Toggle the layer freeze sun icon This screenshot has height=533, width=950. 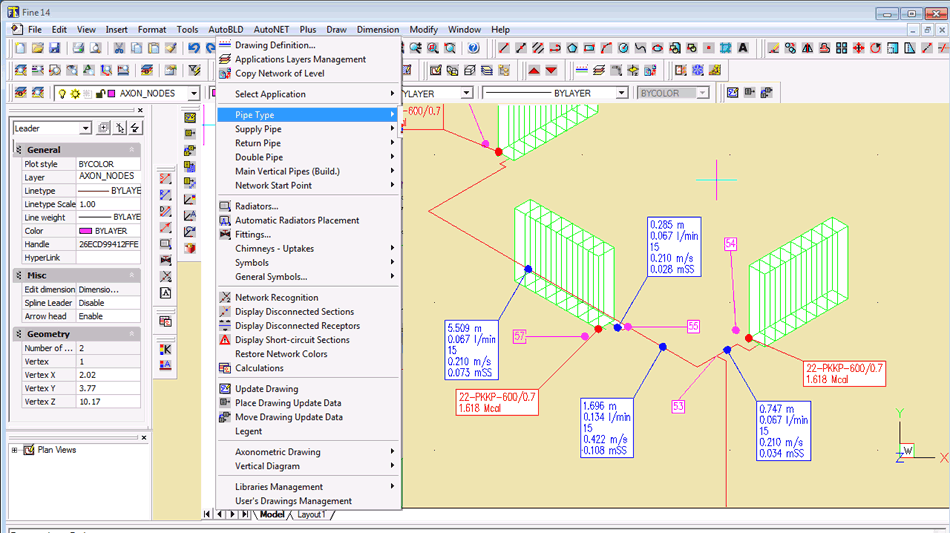pos(75,93)
